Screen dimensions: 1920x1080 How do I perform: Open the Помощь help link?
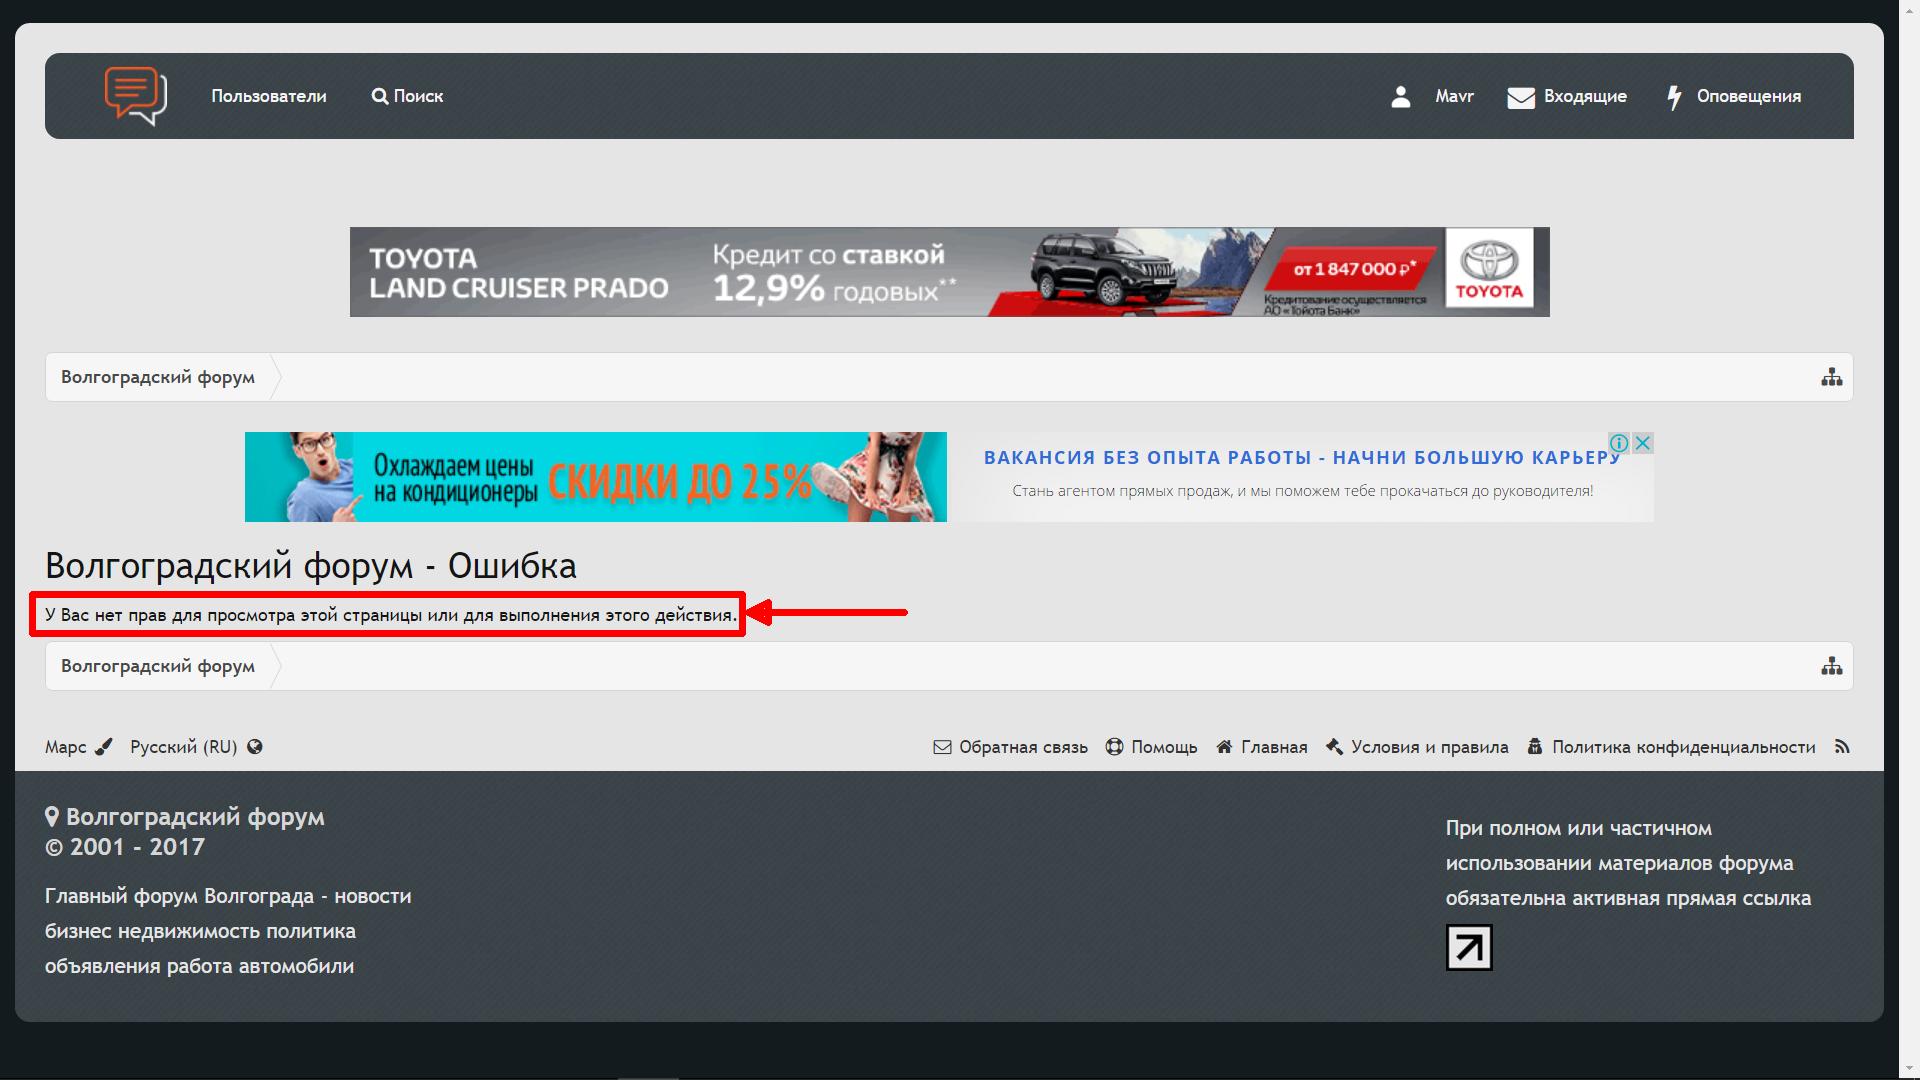(1152, 747)
